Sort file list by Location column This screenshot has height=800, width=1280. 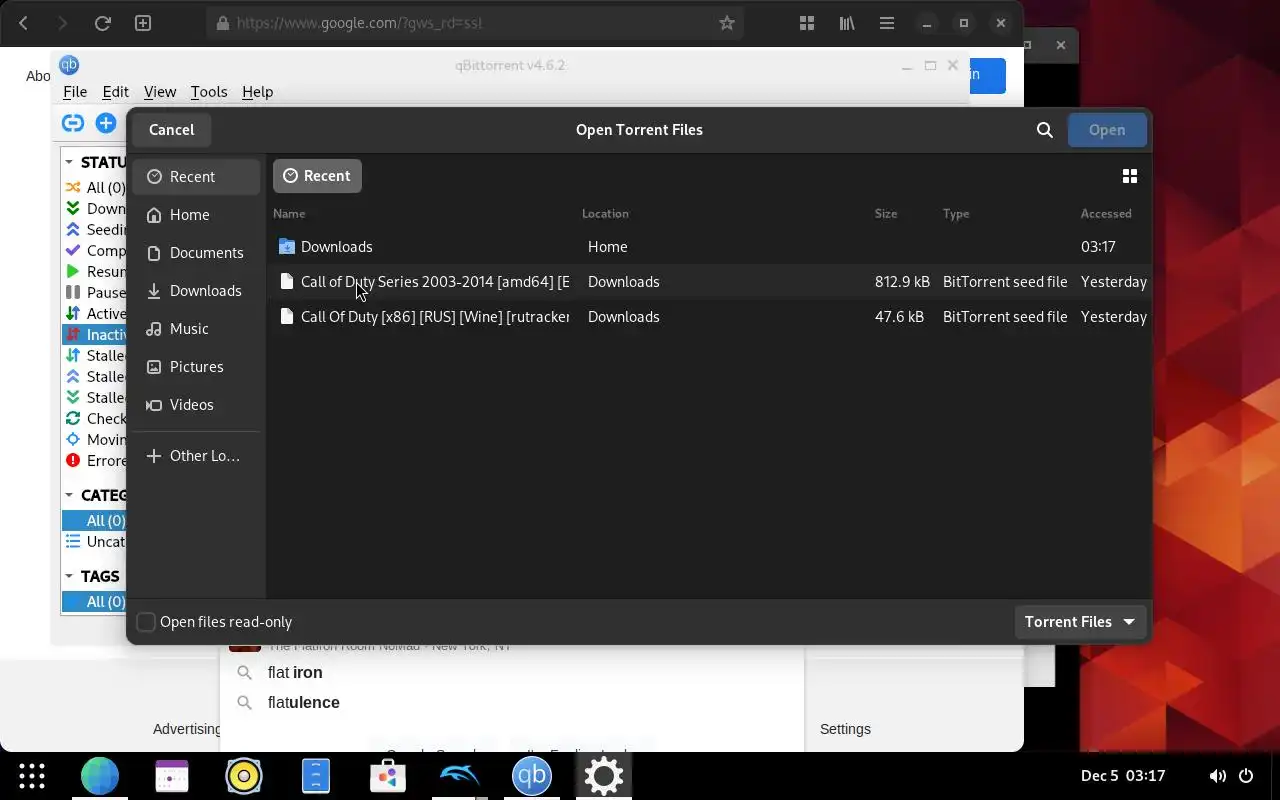click(605, 214)
